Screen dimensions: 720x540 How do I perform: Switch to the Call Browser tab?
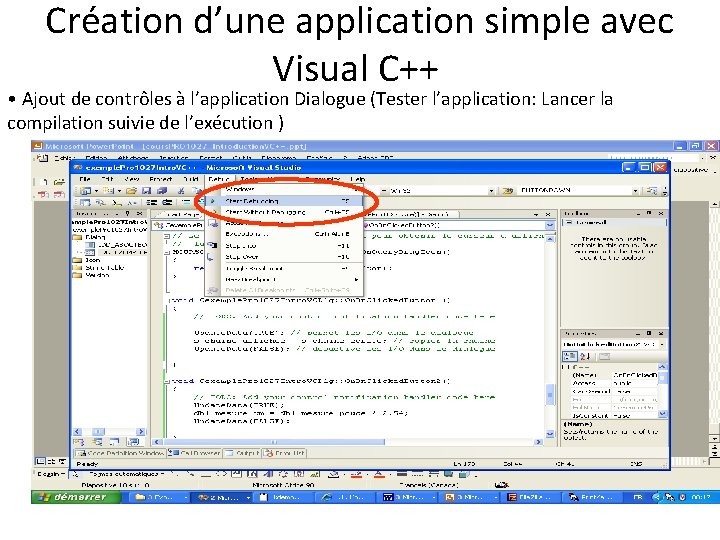(195, 453)
